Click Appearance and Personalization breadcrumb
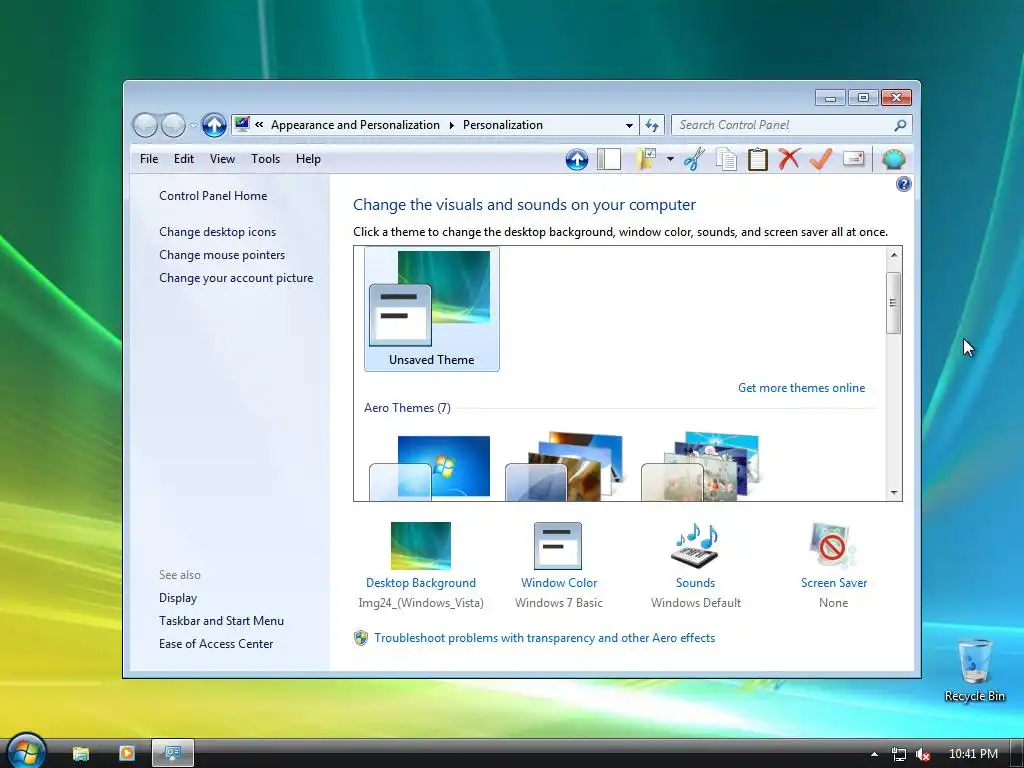Image resolution: width=1024 pixels, height=768 pixels. pos(355,125)
